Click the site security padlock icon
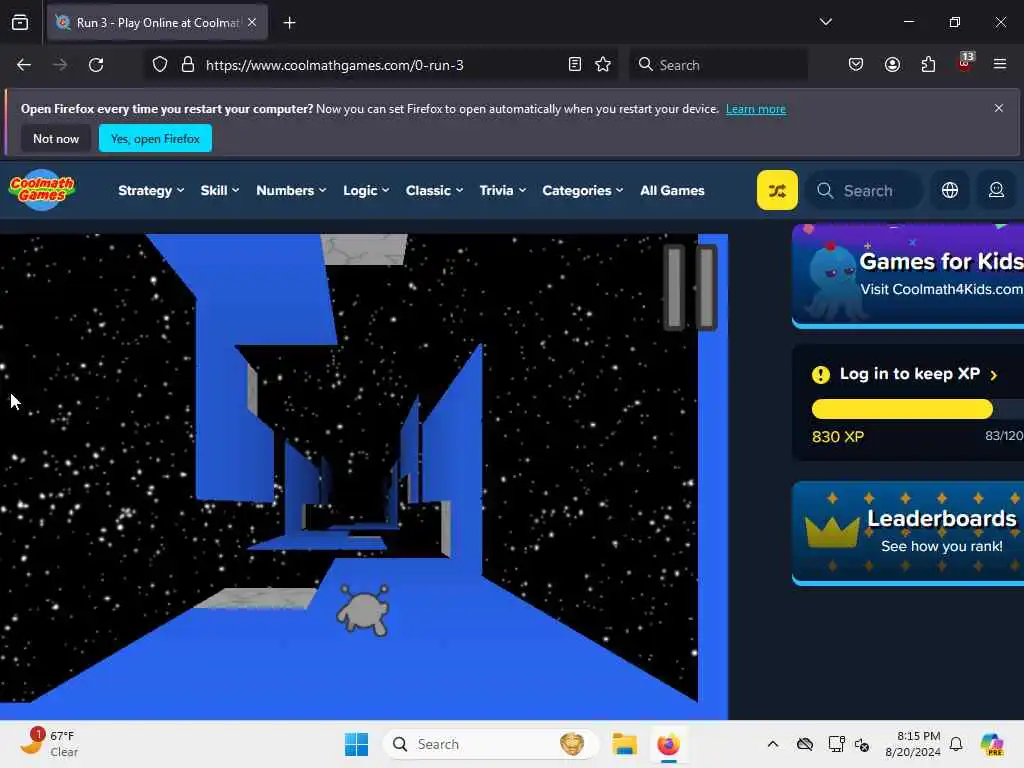 tap(188, 65)
